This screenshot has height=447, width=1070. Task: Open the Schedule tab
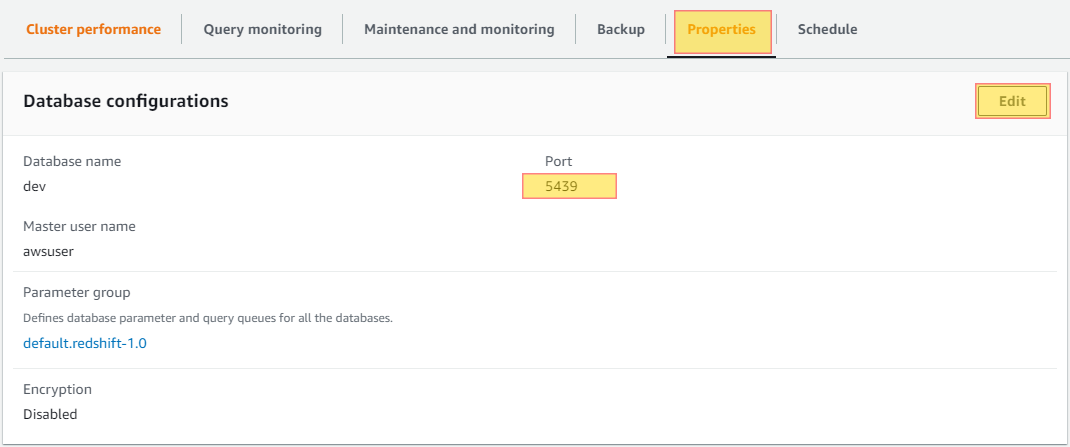[x=828, y=29]
